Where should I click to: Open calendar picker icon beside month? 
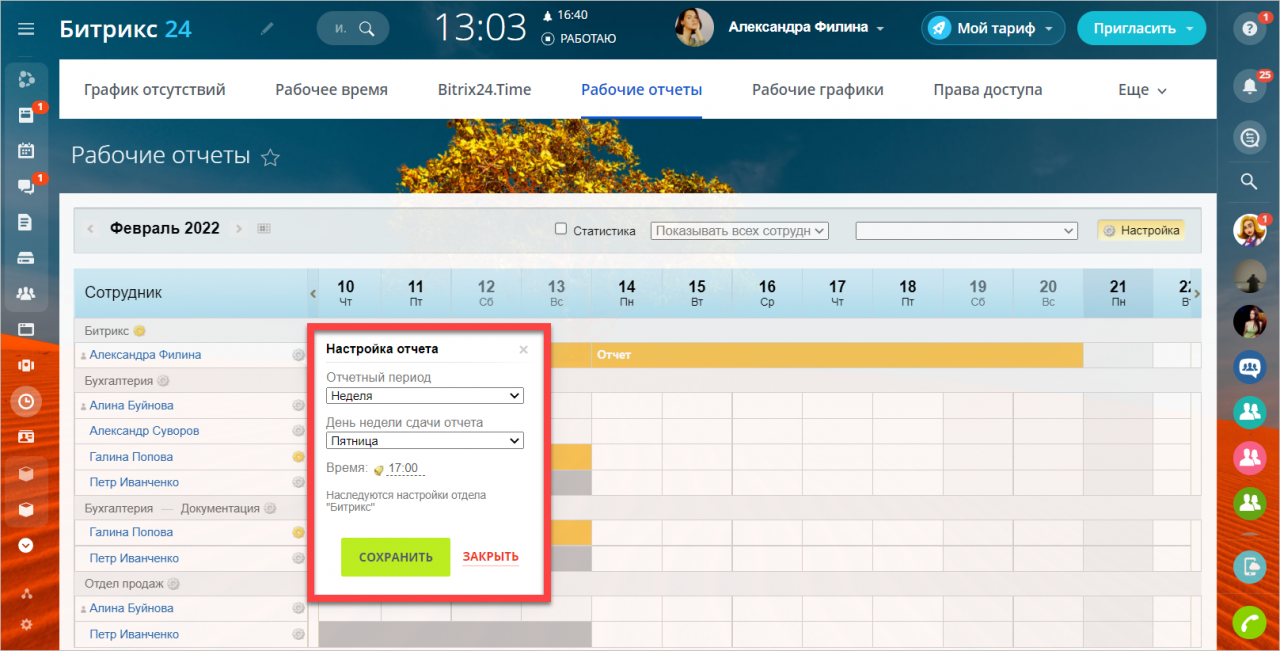pyautogui.click(x=264, y=229)
